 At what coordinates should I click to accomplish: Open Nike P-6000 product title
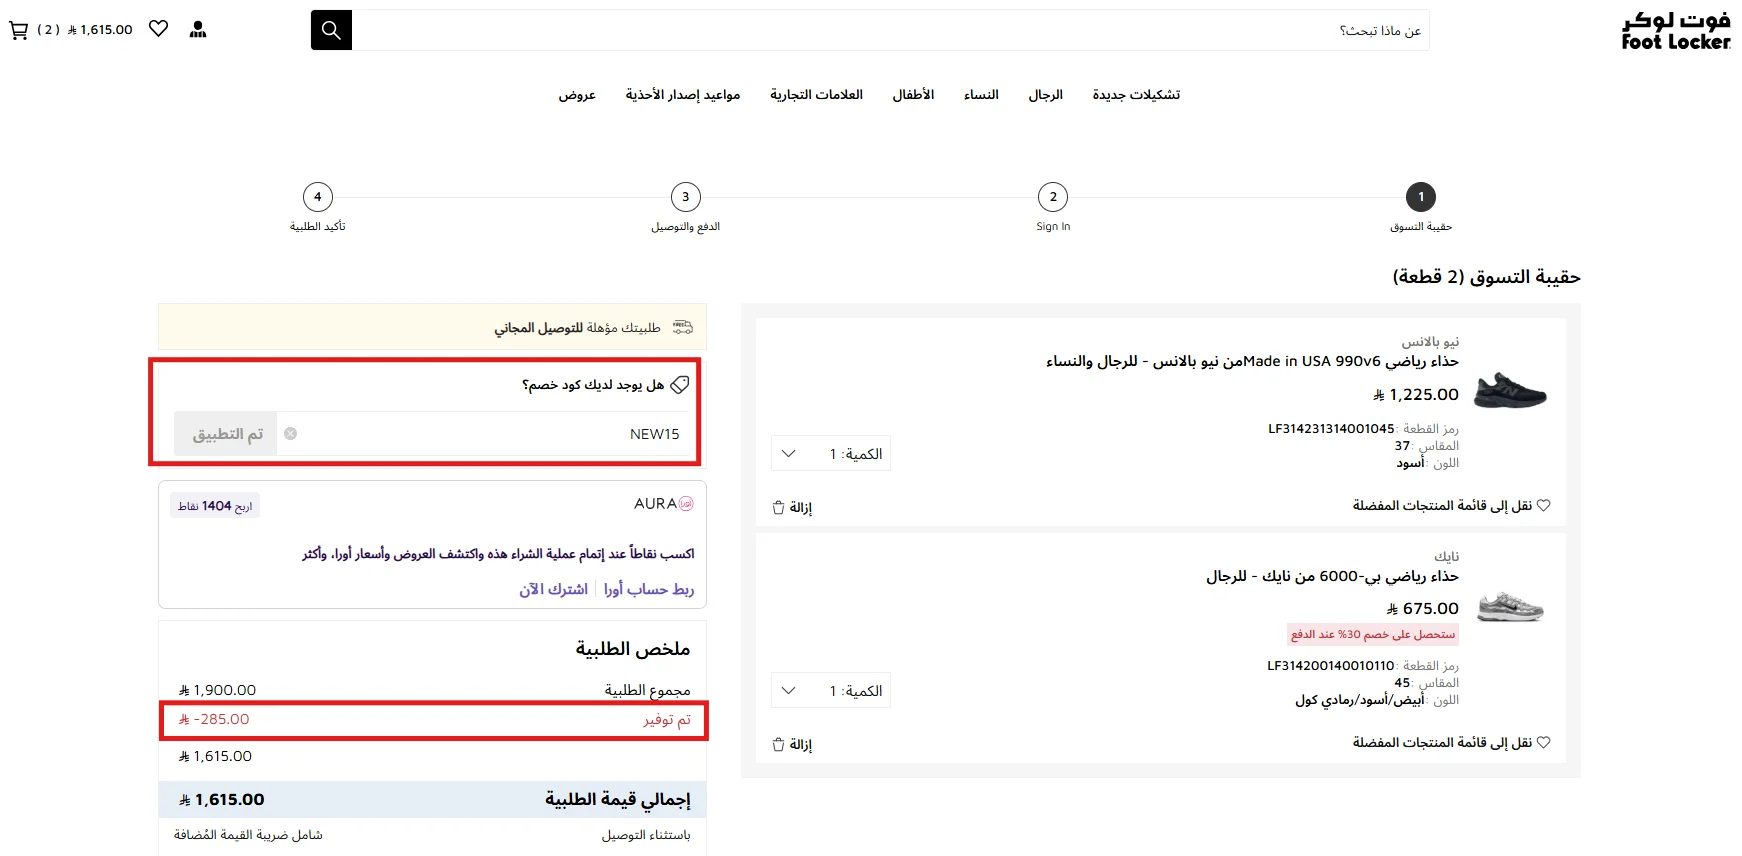(1332, 576)
